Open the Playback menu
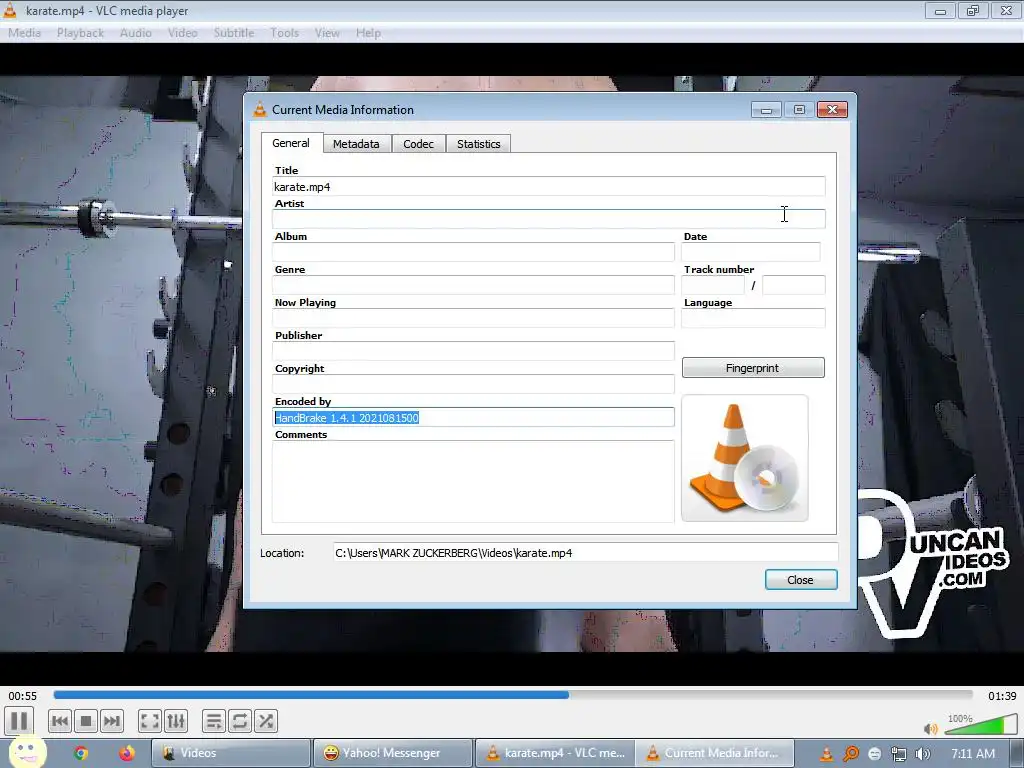The image size is (1024, 768). (x=80, y=33)
